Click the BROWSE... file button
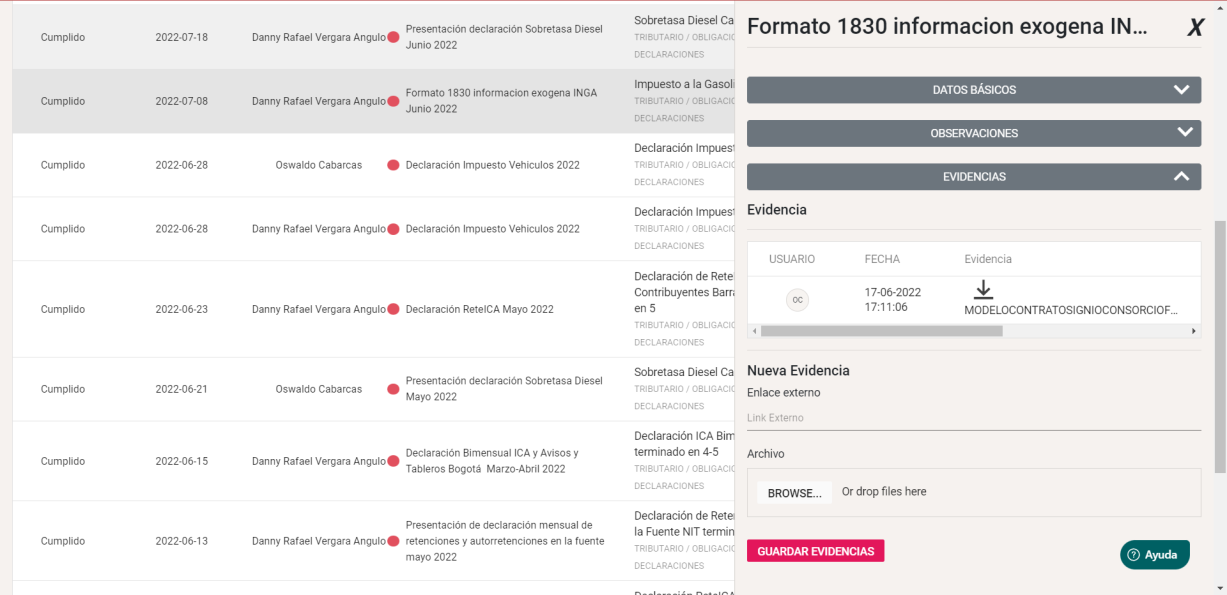The height and width of the screenshot is (595, 1227). point(794,493)
